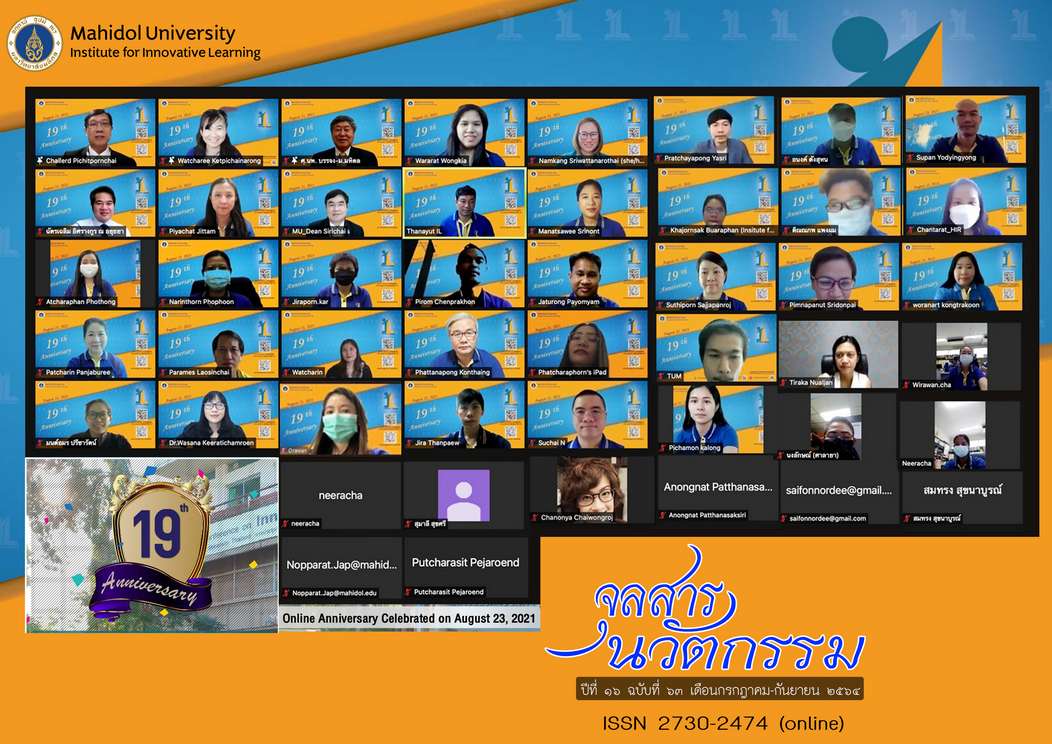Select the highlighted Thanayut video tile
This screenshot has width=1052, height=744.
(464, 200)
